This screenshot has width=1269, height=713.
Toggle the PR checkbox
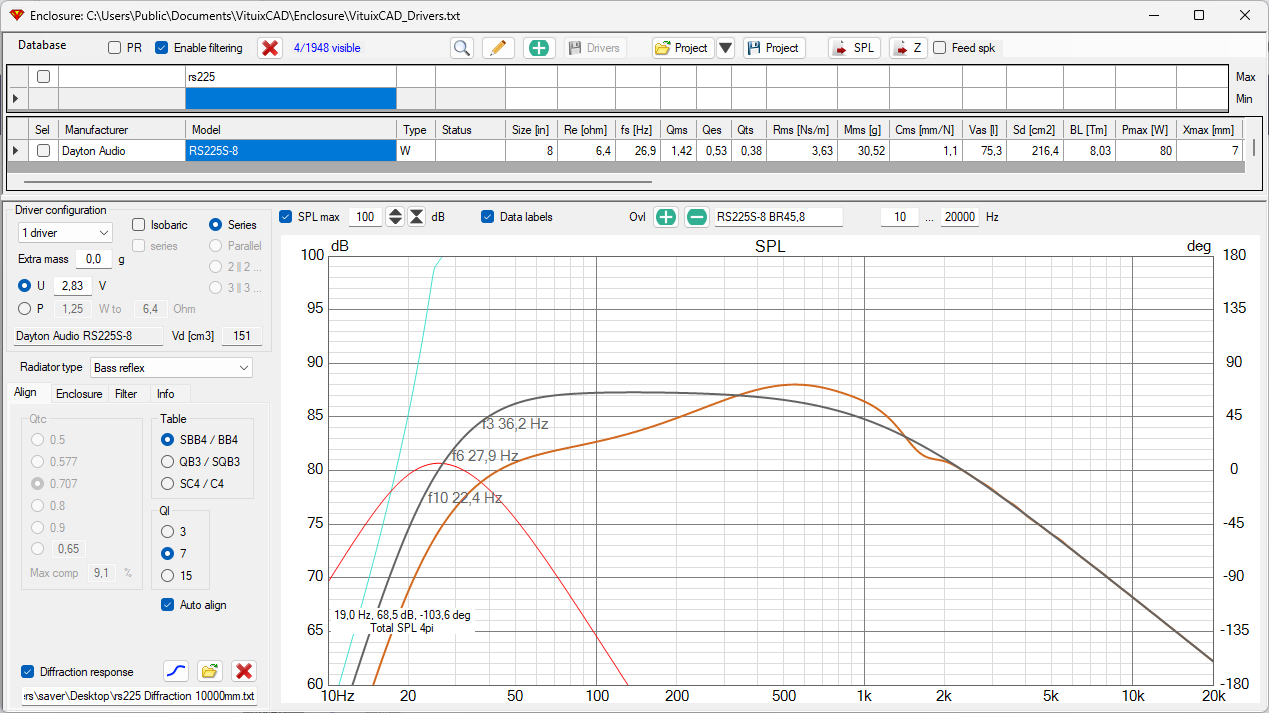pos(115,48)
